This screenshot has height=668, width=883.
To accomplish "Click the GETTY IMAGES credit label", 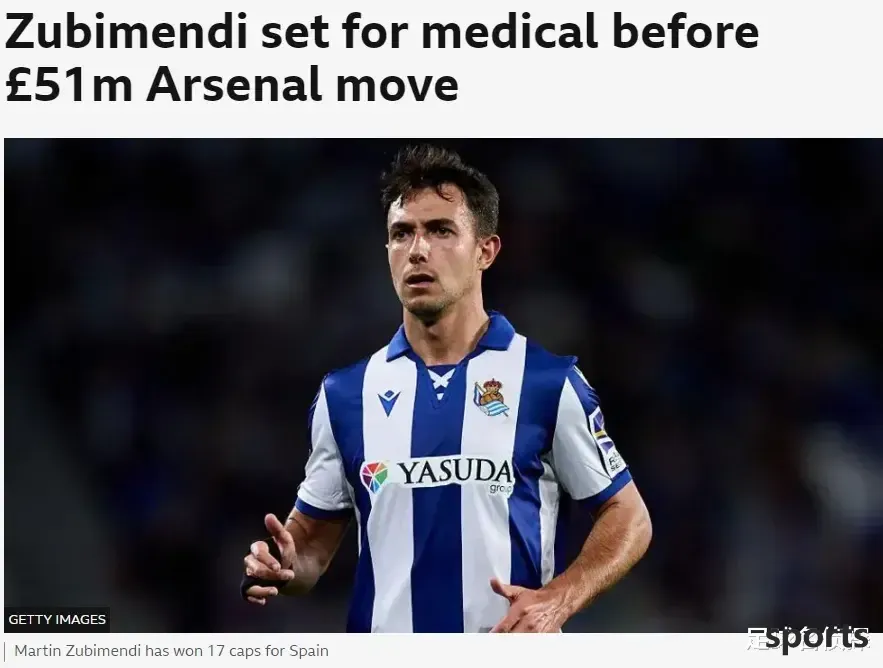I will pos(57,620).
